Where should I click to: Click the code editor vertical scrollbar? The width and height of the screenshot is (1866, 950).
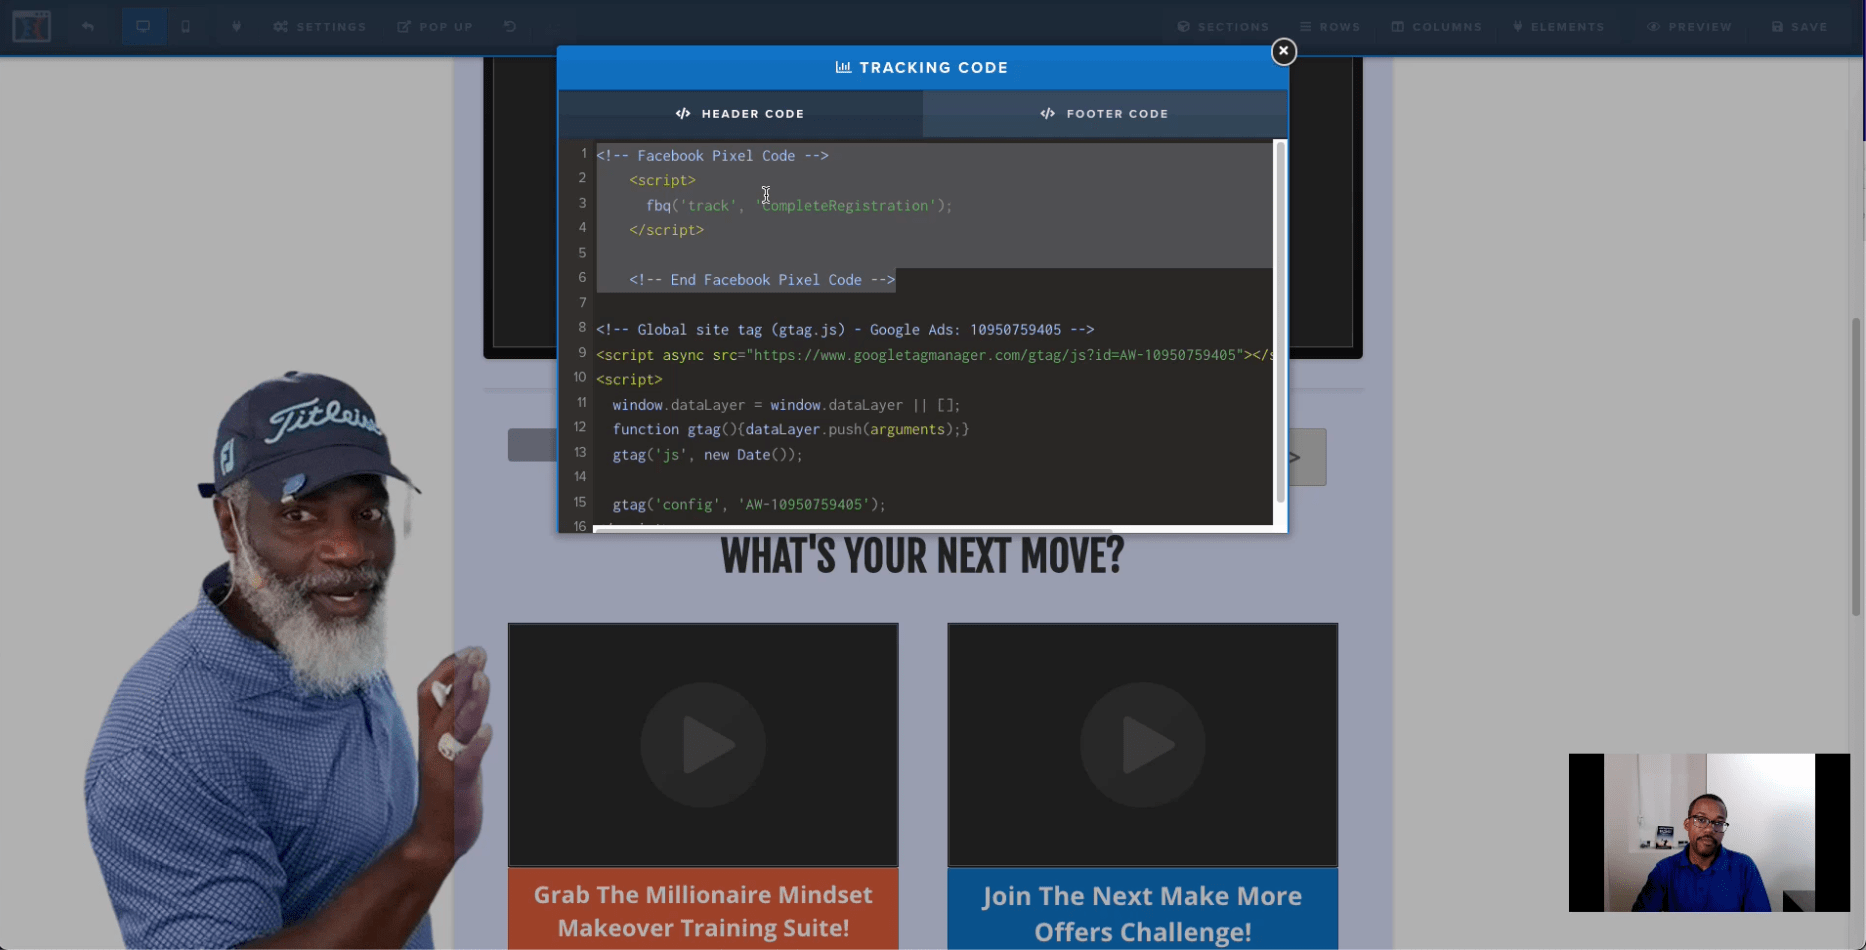1280,322
